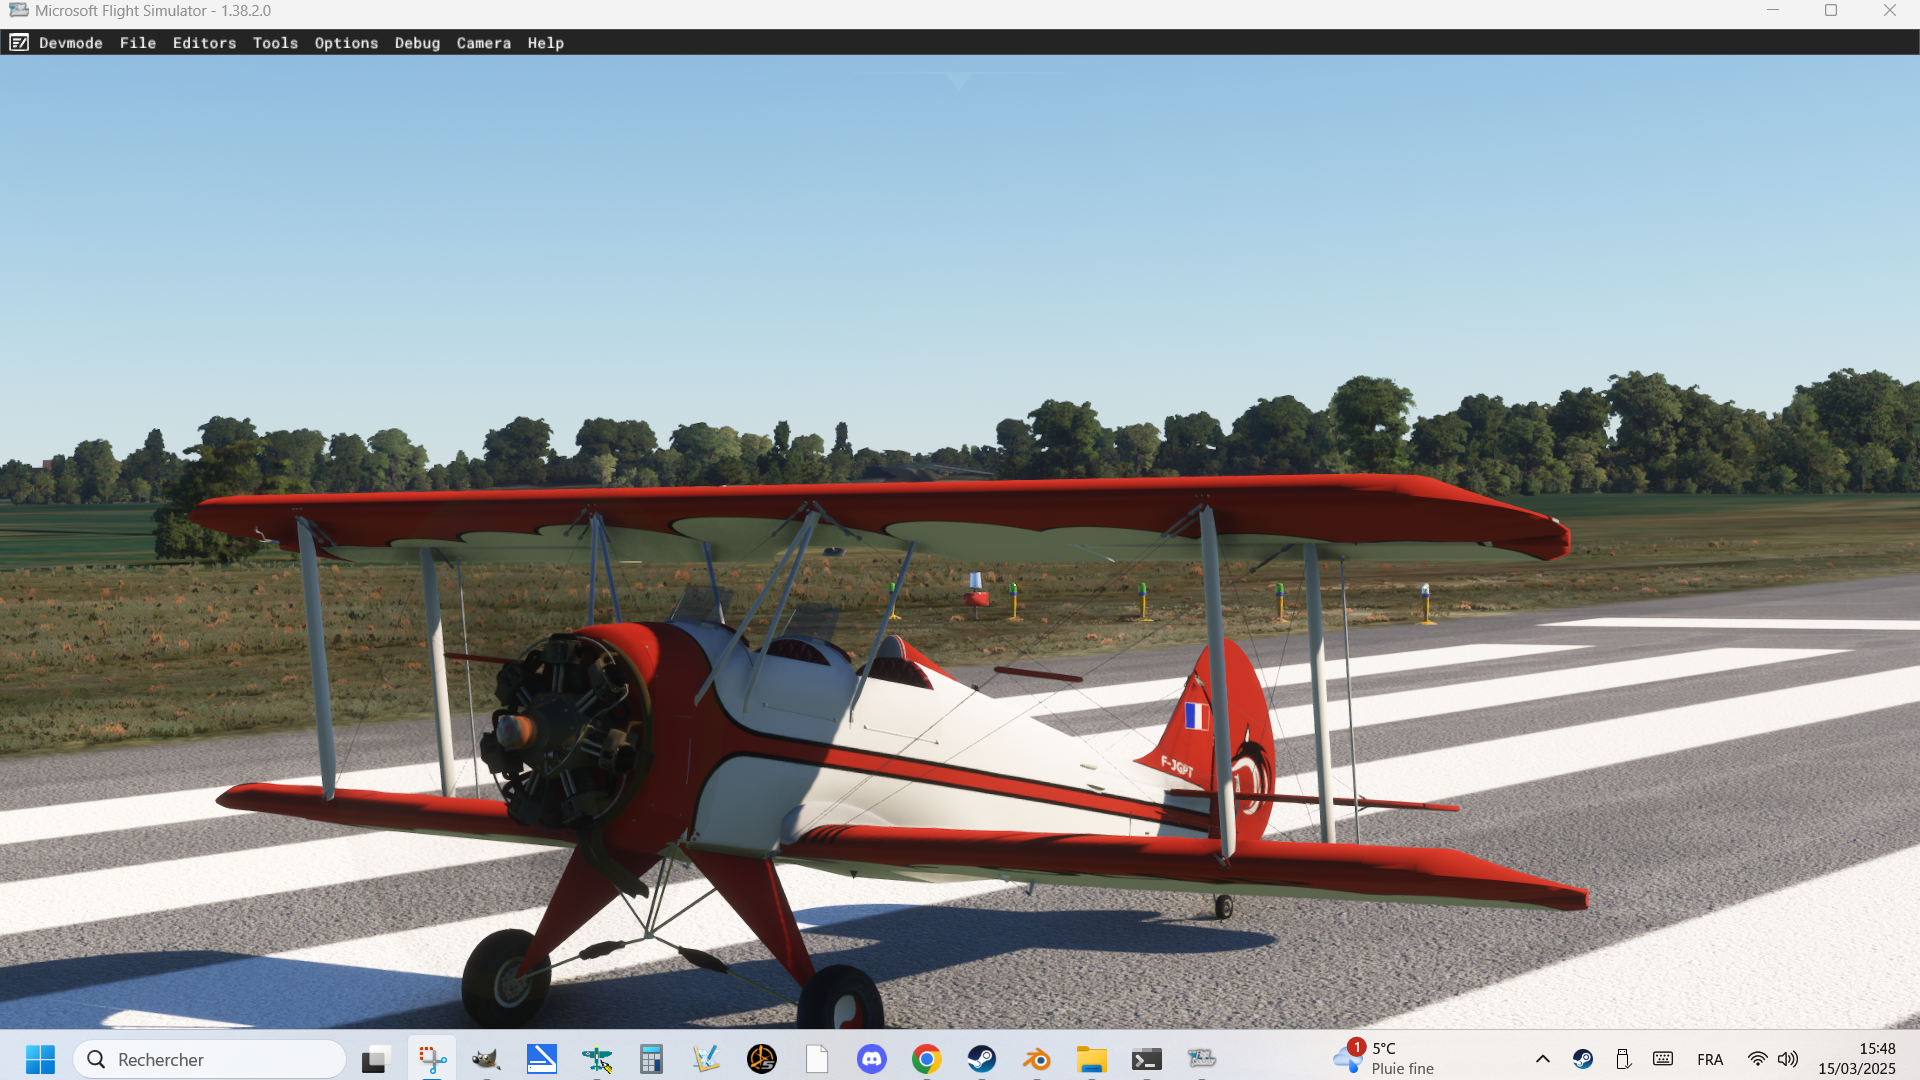Viewport: 1920px width, 1080px height.
Task: Open the Help menu
Action: [x=546, y=43]
